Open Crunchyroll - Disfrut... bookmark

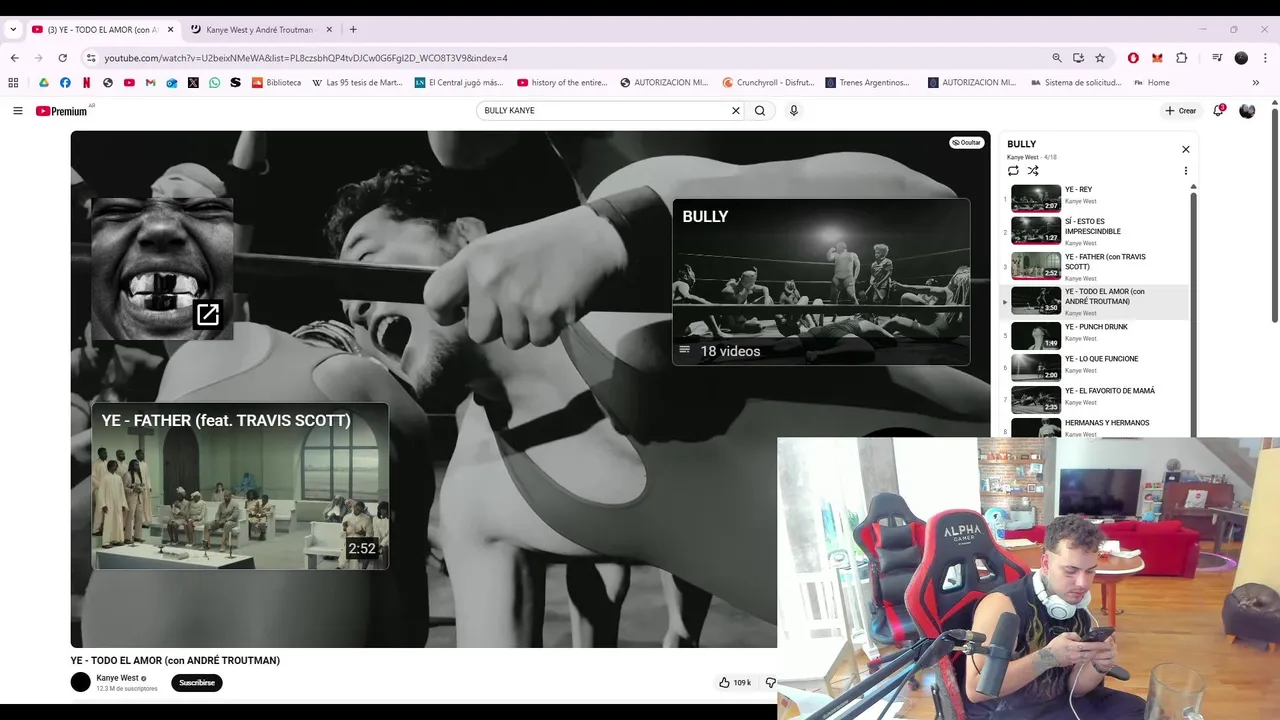768,83
